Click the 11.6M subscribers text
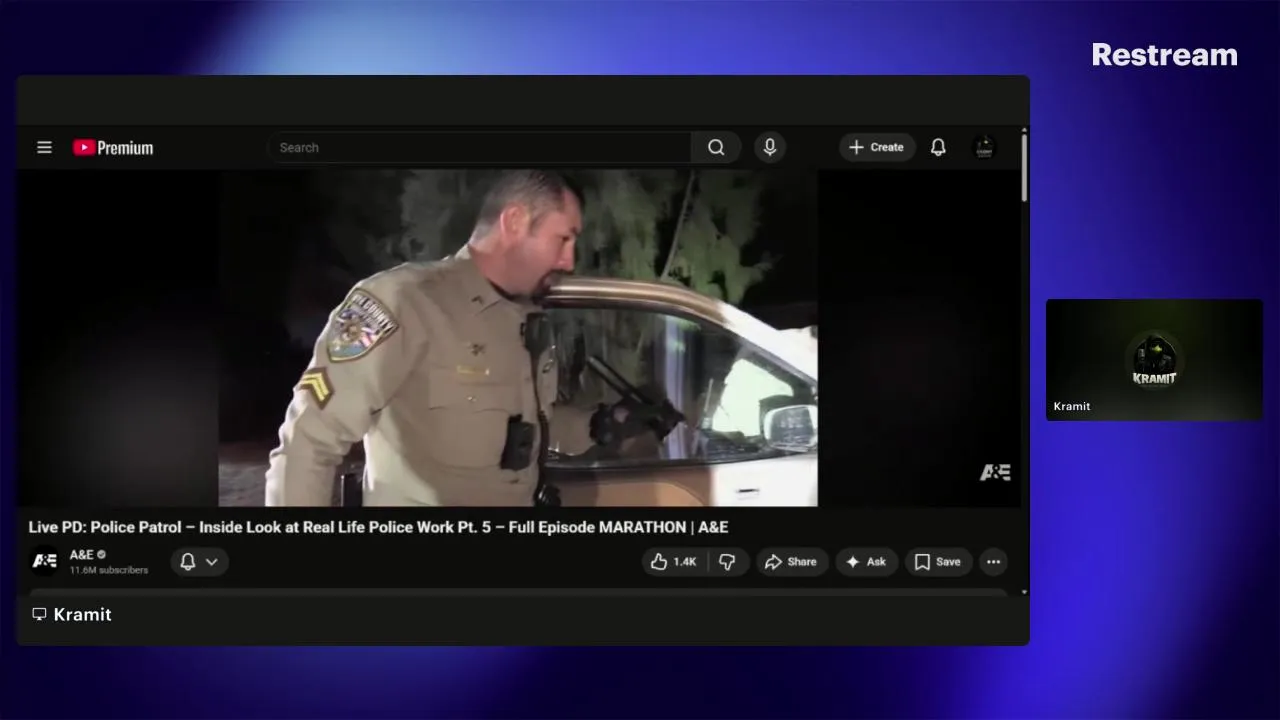1280x720 pixels. [109, 570]
